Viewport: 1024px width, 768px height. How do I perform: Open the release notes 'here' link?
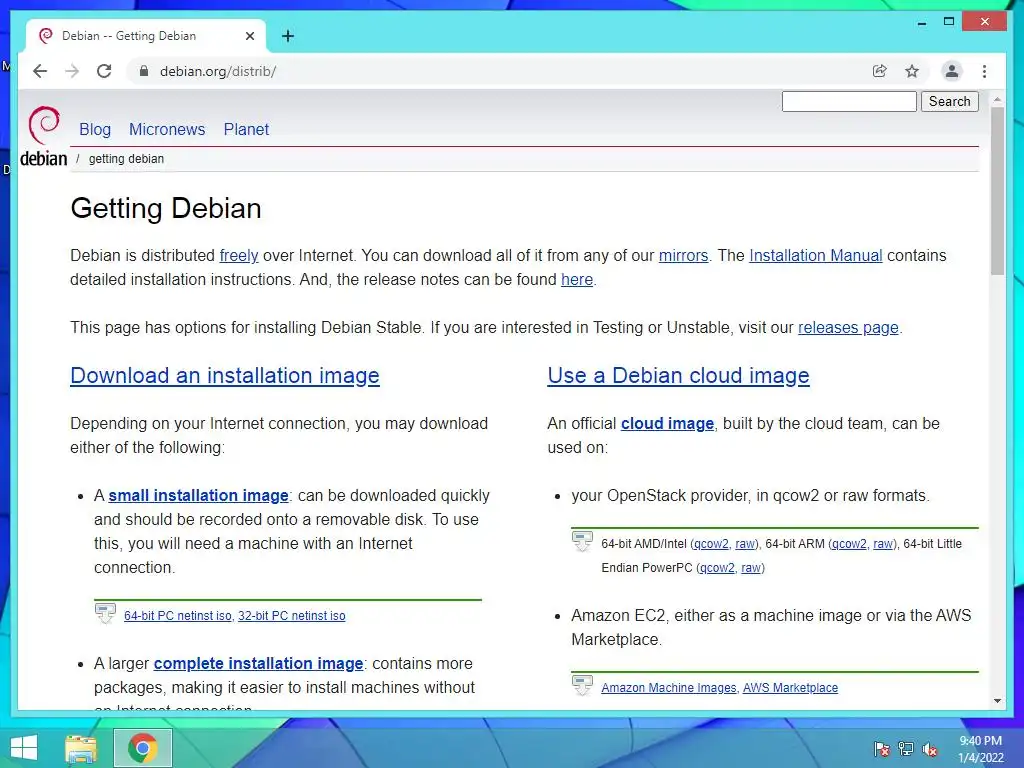pos(577,280)
